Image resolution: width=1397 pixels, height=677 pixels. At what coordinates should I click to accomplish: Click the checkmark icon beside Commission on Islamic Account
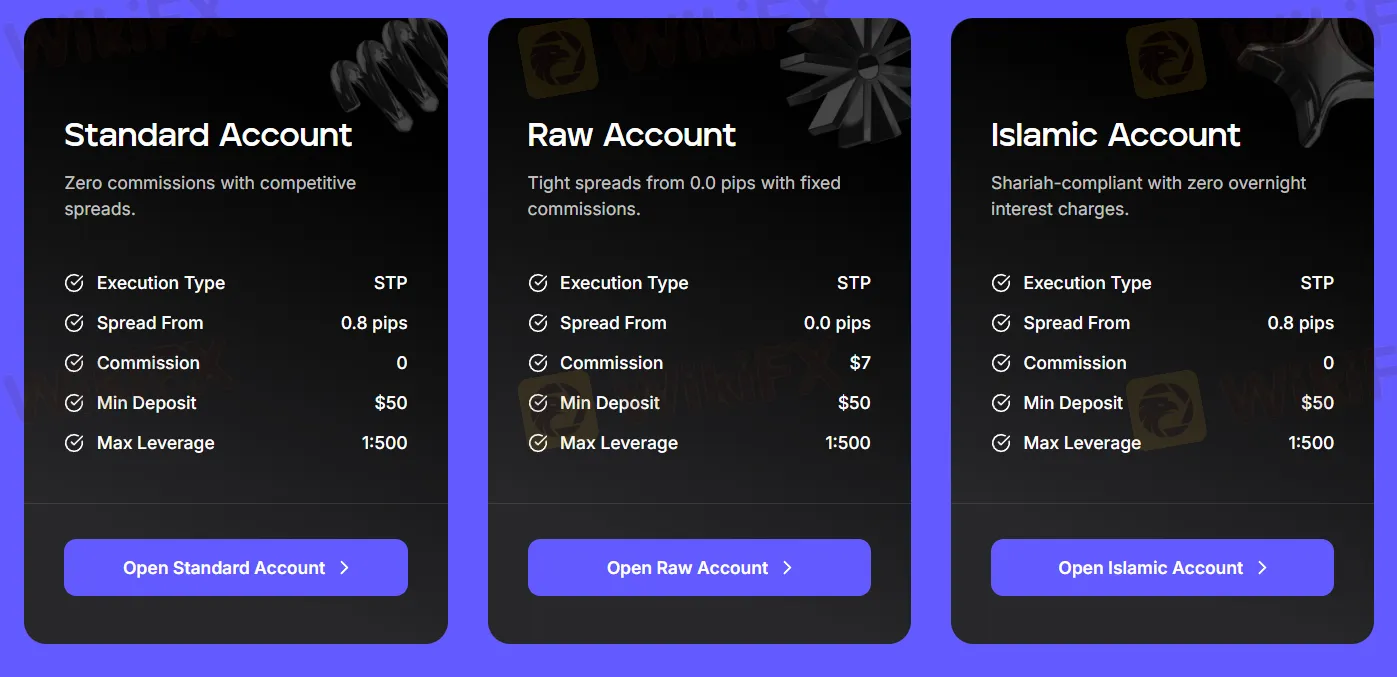[1001, 363]
